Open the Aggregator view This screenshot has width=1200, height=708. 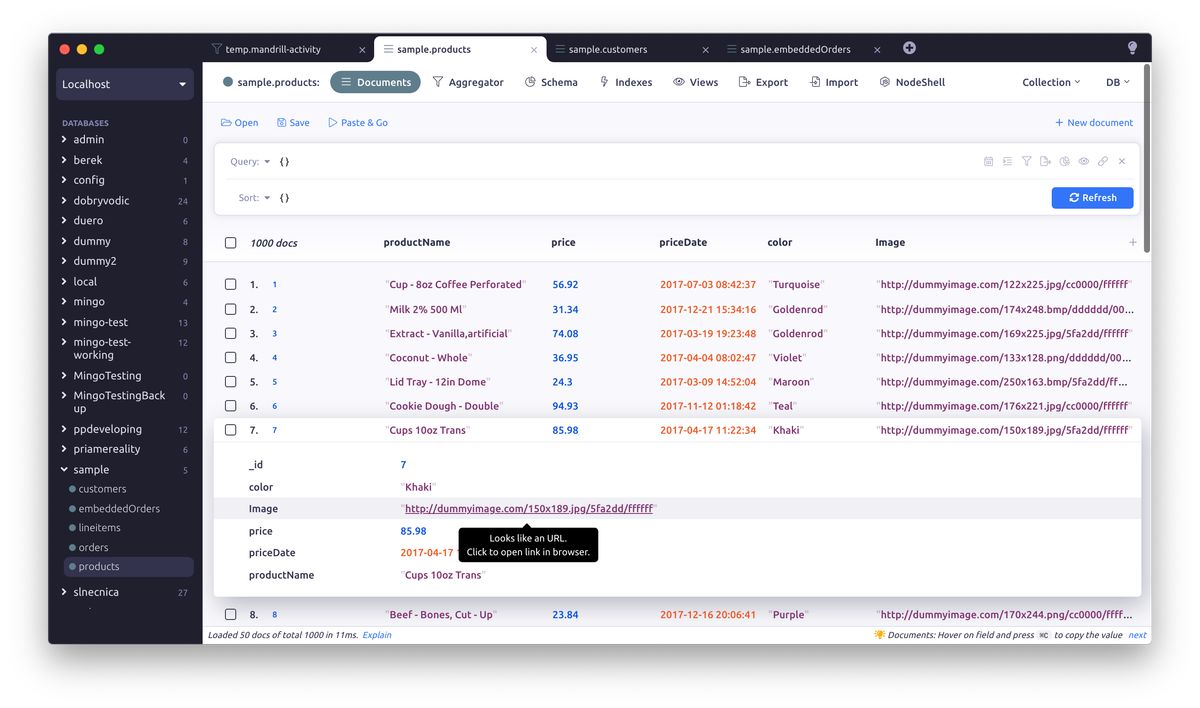point(467,82)
